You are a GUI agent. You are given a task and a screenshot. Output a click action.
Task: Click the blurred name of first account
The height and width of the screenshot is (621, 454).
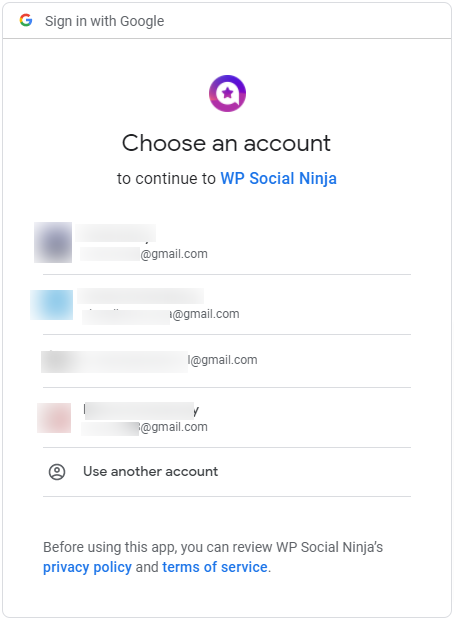pos(115,233)
